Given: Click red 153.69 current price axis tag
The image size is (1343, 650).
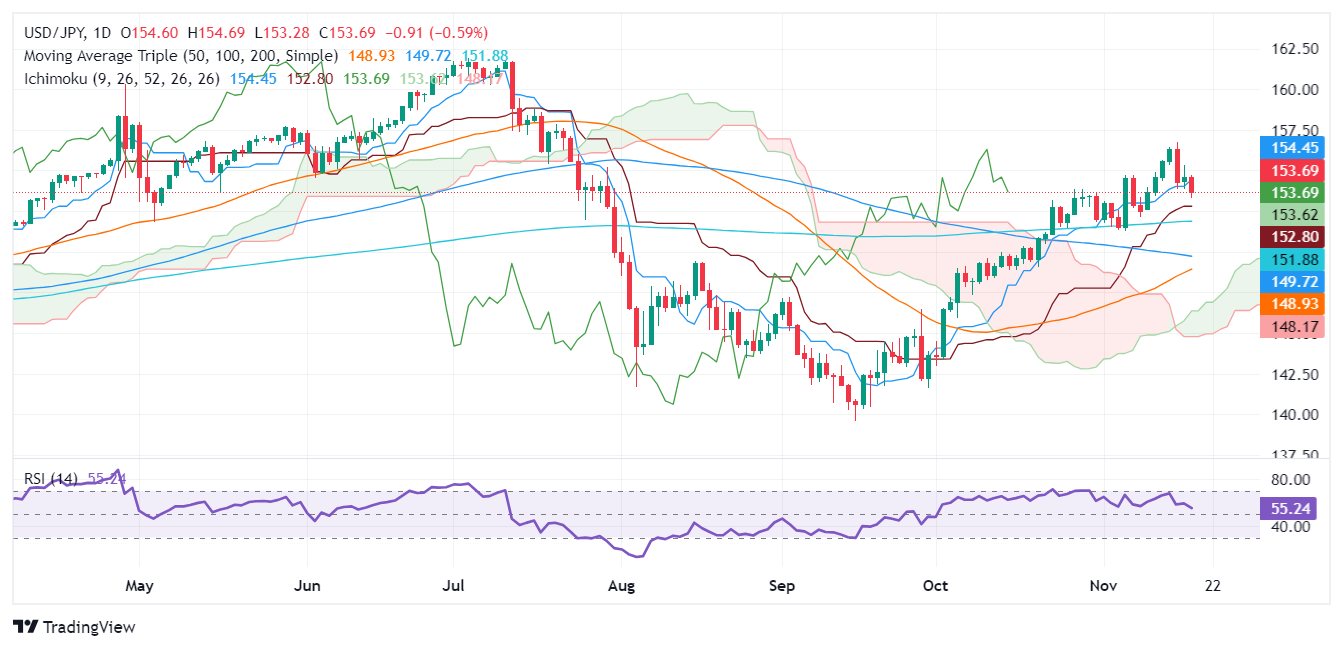Looking at the screenshot, I should (x=1297, y=170).
